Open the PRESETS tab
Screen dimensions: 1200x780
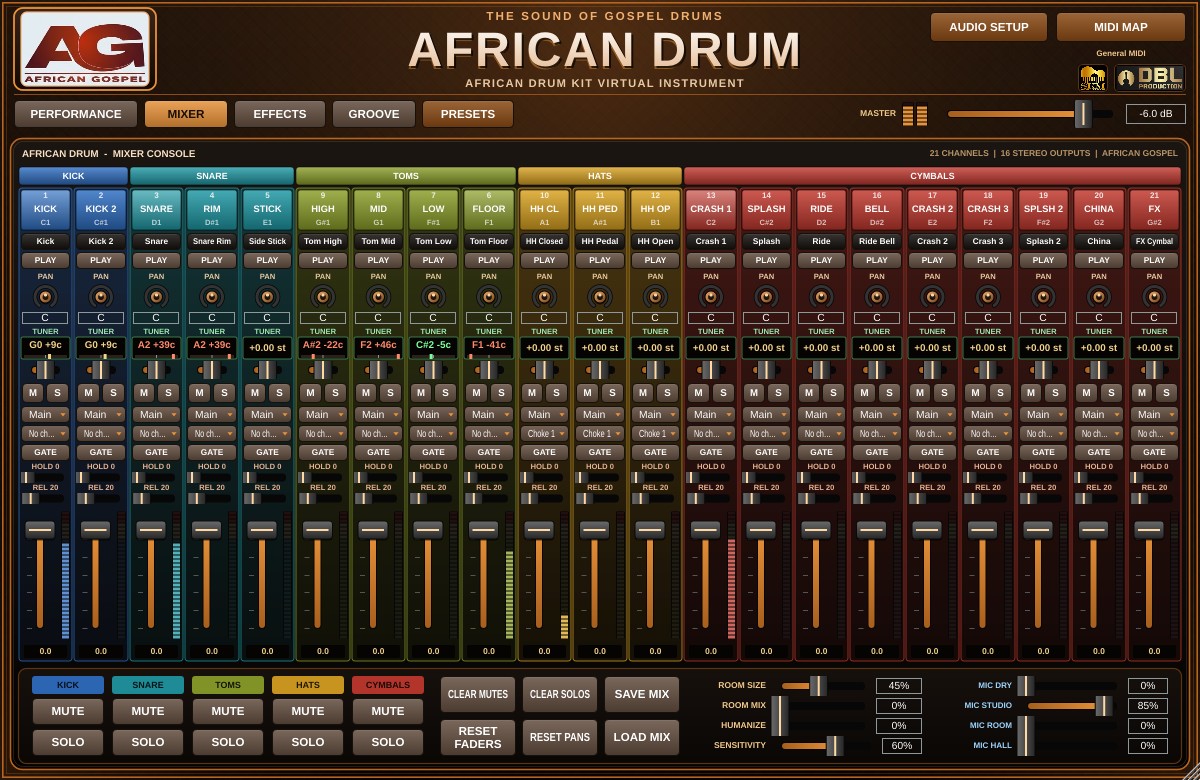point(468,114)
